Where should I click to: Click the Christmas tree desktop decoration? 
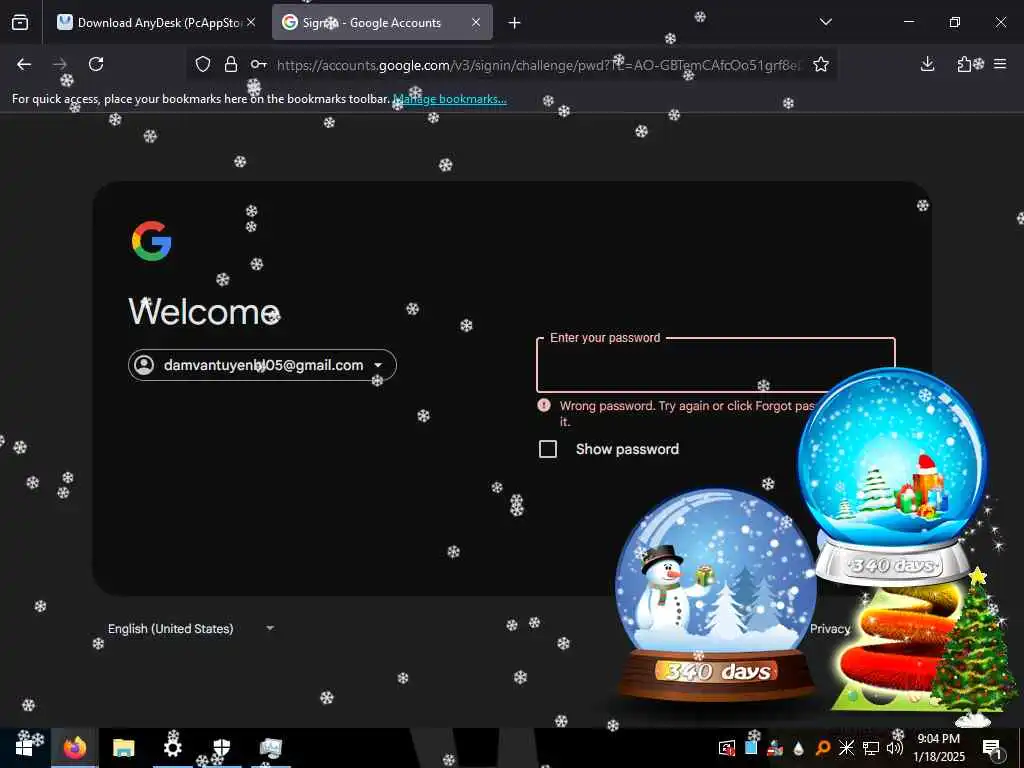[x=973, y=647]
